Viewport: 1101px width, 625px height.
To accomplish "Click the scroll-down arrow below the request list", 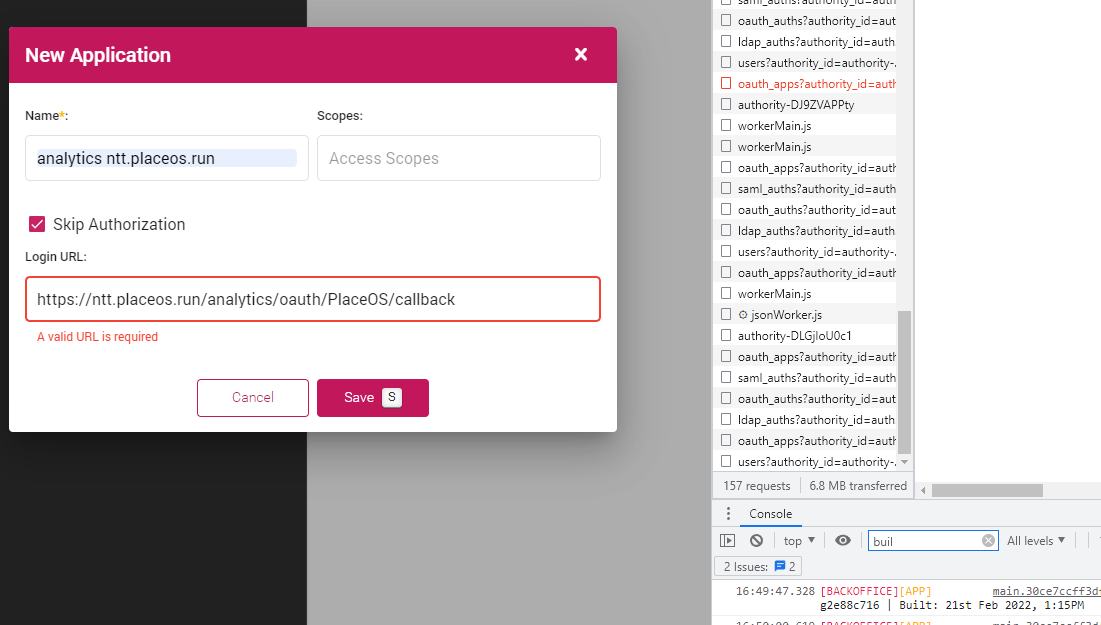I will click(904, 461).
